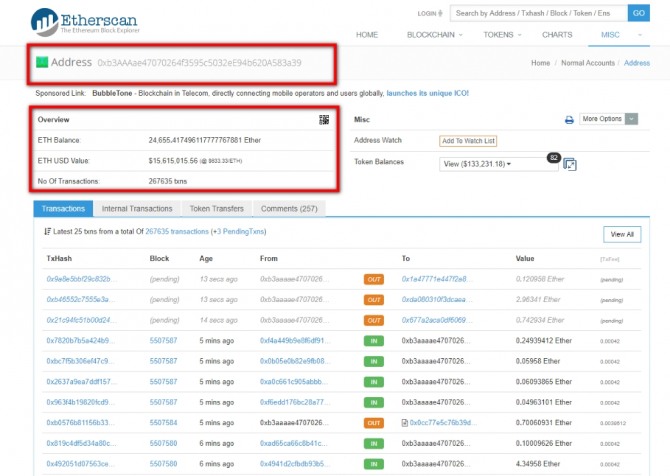
Task: Open the More Options dropdown
Action: (x=605, y=119)
